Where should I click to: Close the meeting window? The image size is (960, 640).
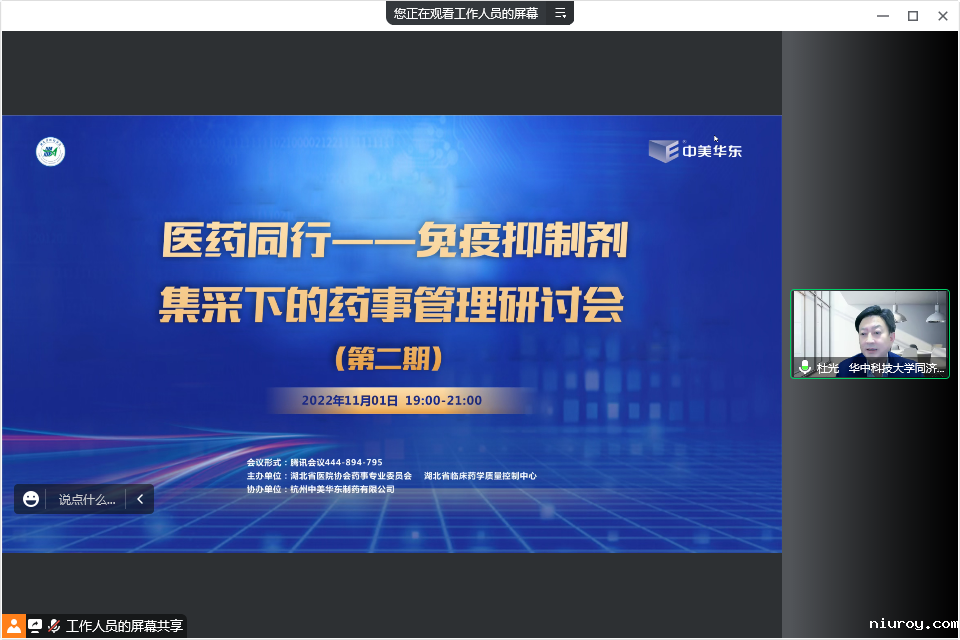pyautogui.click(x=942, y=15)
